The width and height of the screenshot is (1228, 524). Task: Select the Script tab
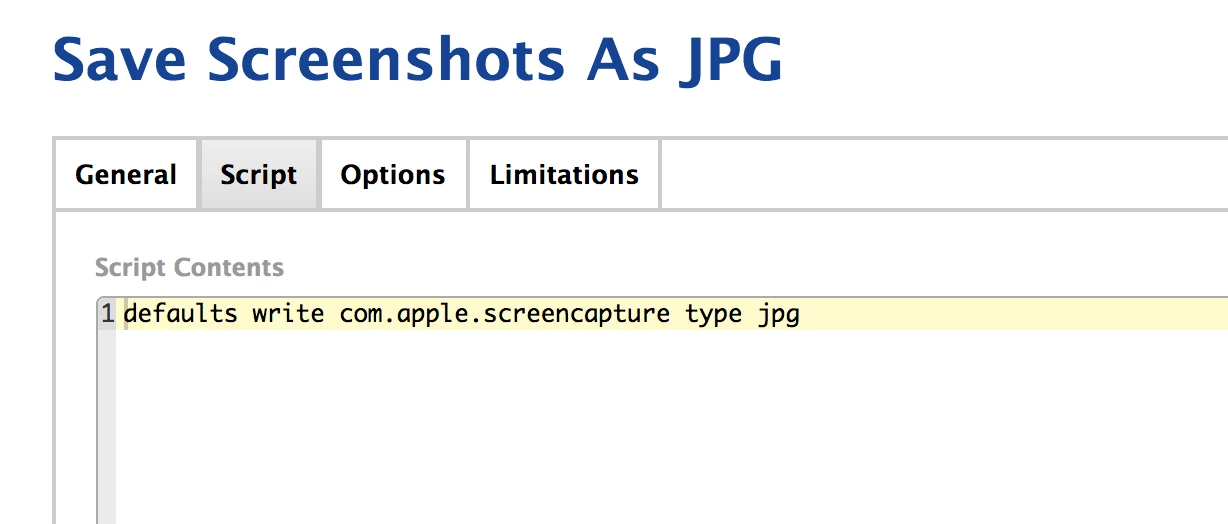tap(259, 175)
